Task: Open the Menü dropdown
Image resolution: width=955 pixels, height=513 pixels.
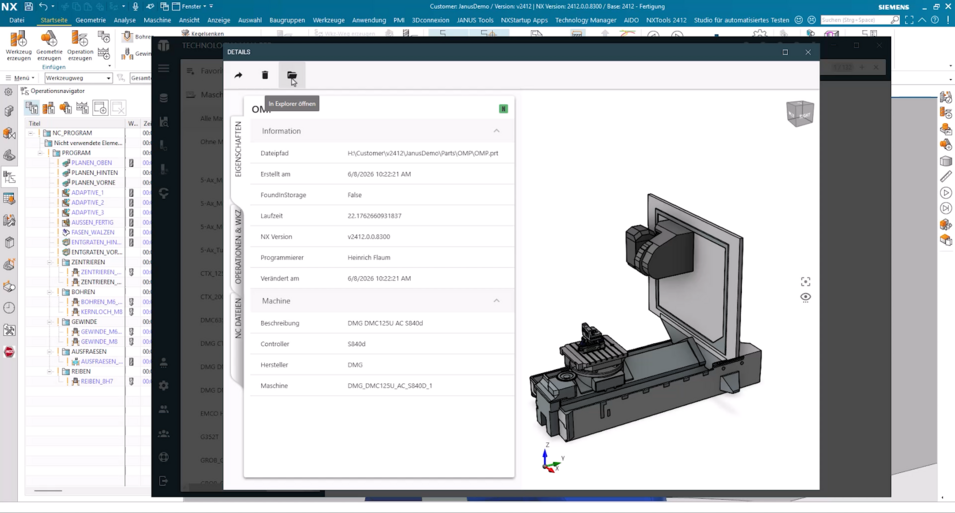Action: tap(20, 78)
